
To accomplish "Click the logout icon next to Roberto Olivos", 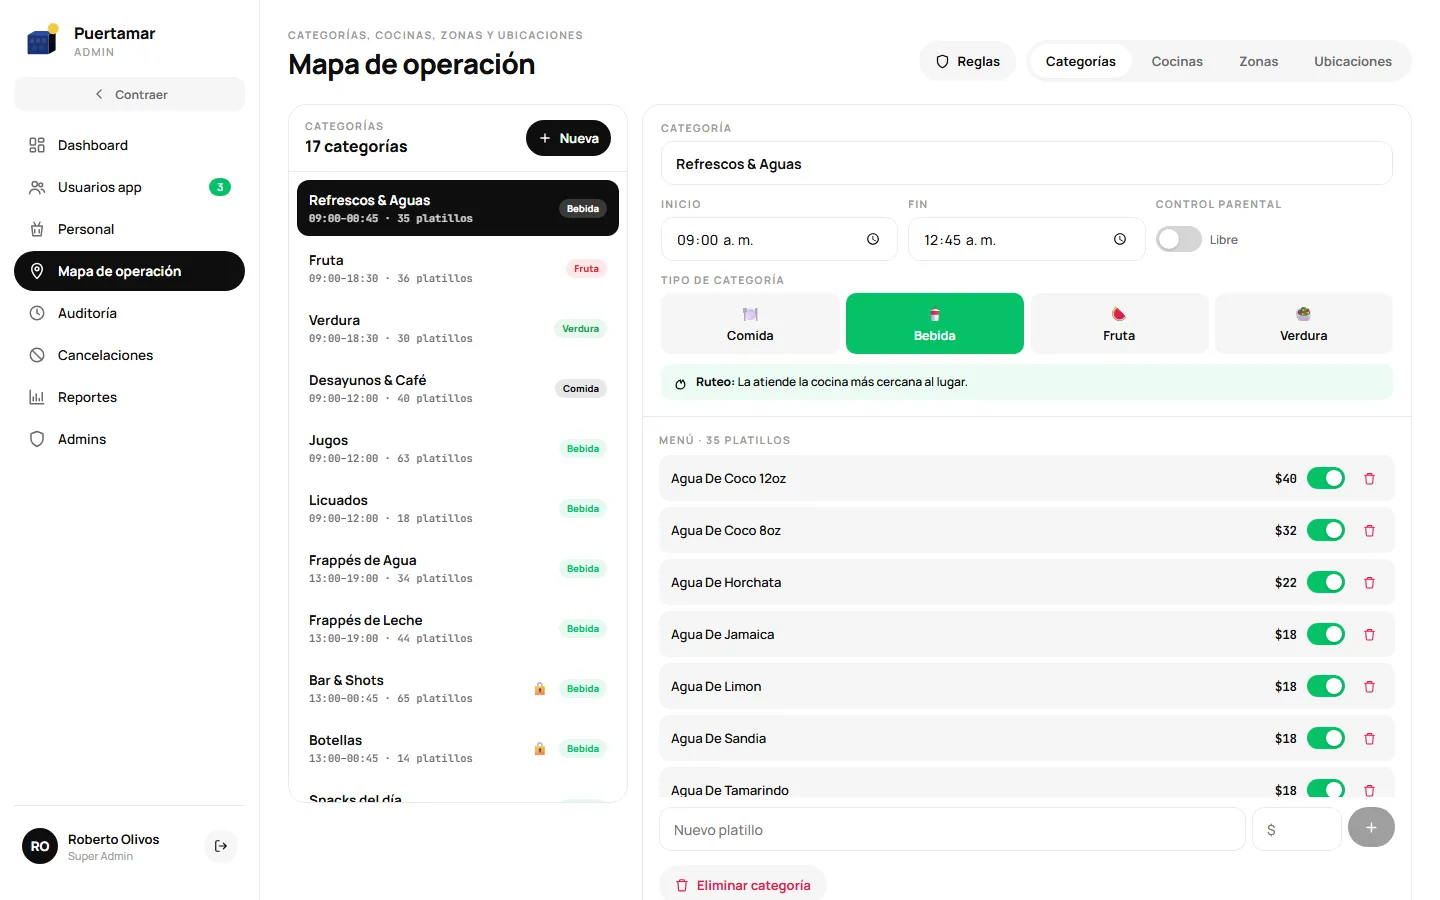I will (x=221, y=846).
